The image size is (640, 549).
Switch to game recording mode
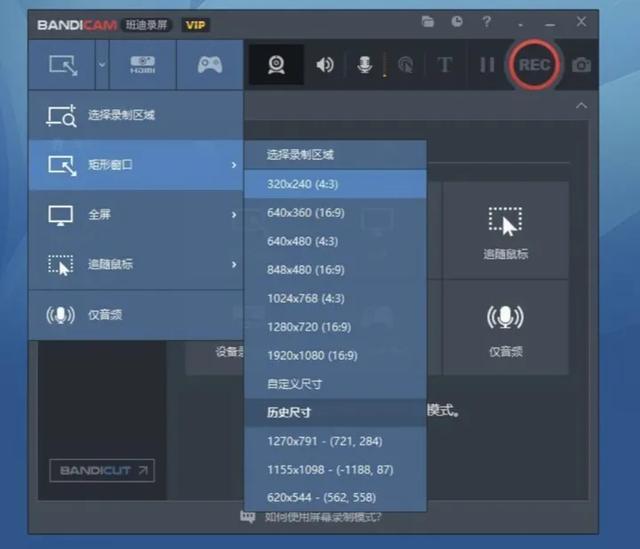[x=210, y=65]
